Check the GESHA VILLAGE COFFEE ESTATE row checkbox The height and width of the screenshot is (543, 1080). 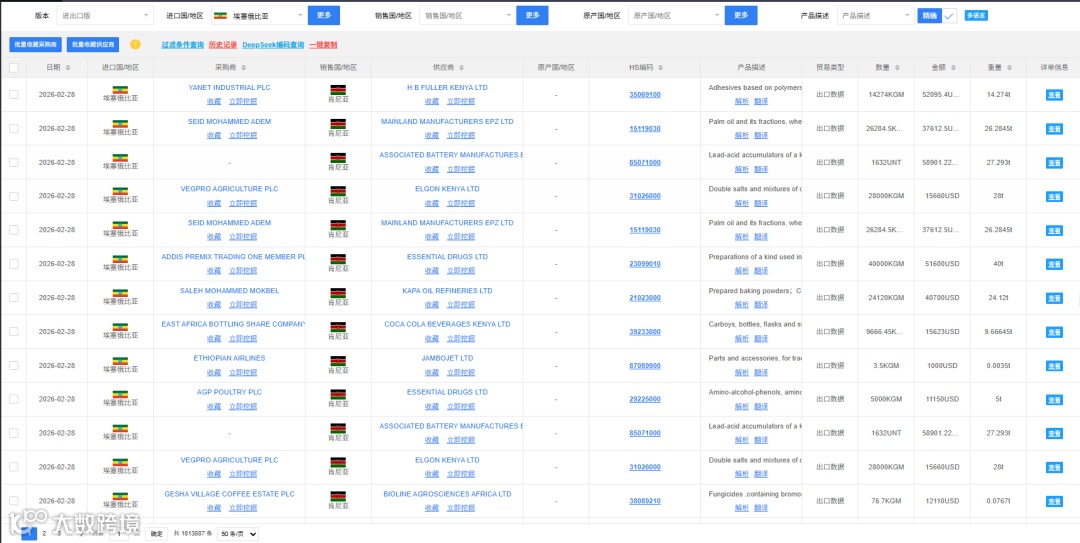point(14,501)
